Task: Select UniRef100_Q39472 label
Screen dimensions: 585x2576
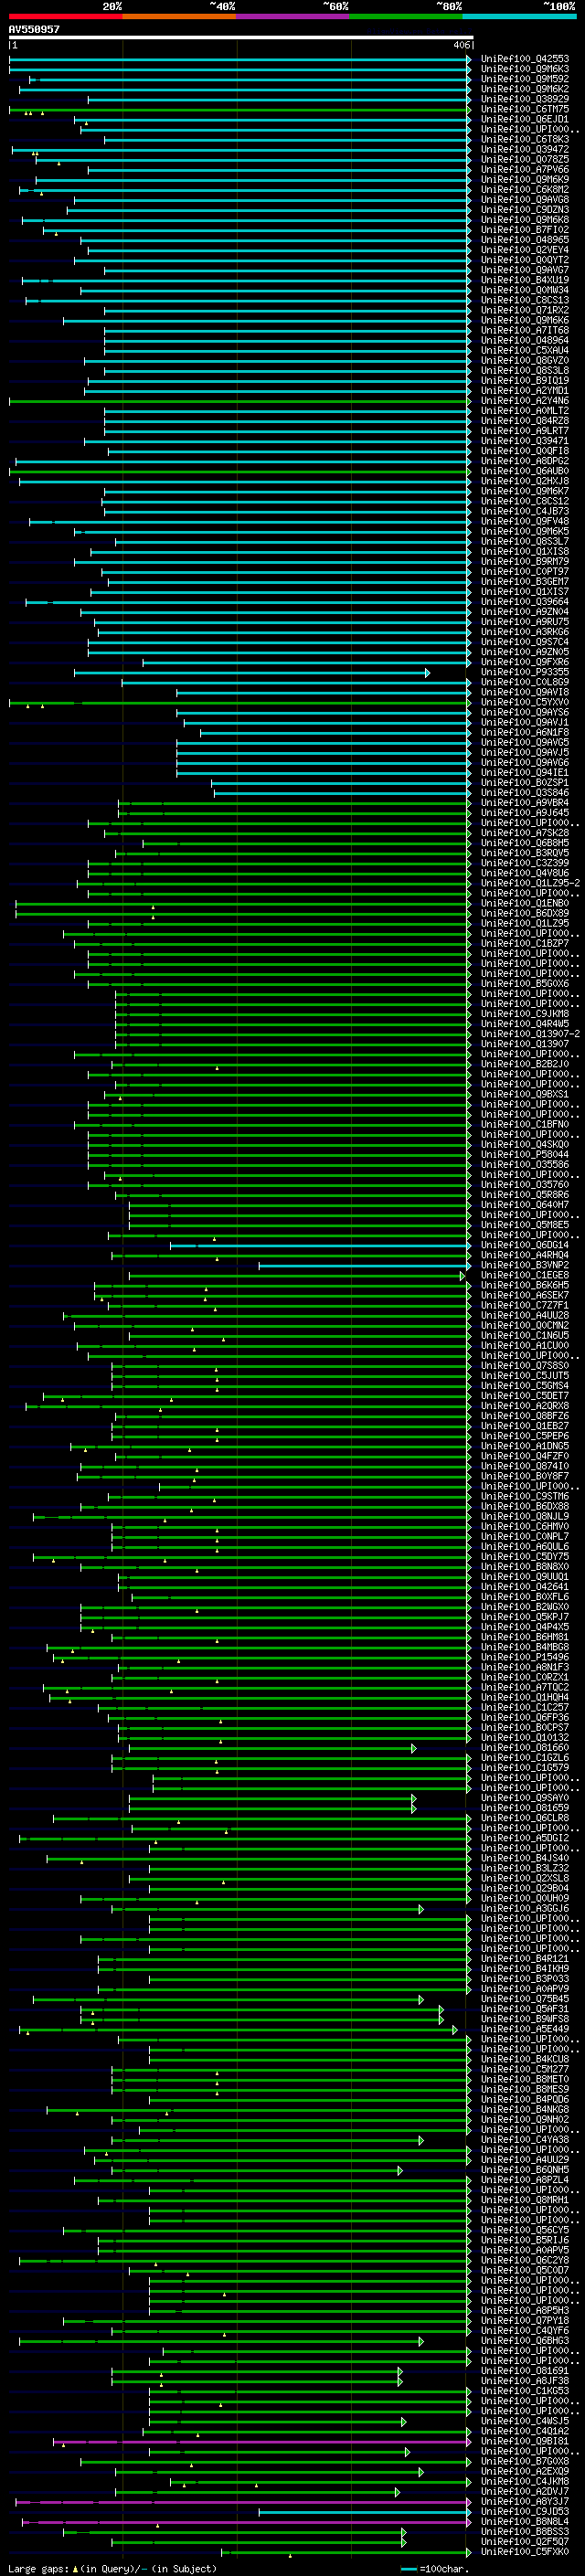Action: (525, 150)
